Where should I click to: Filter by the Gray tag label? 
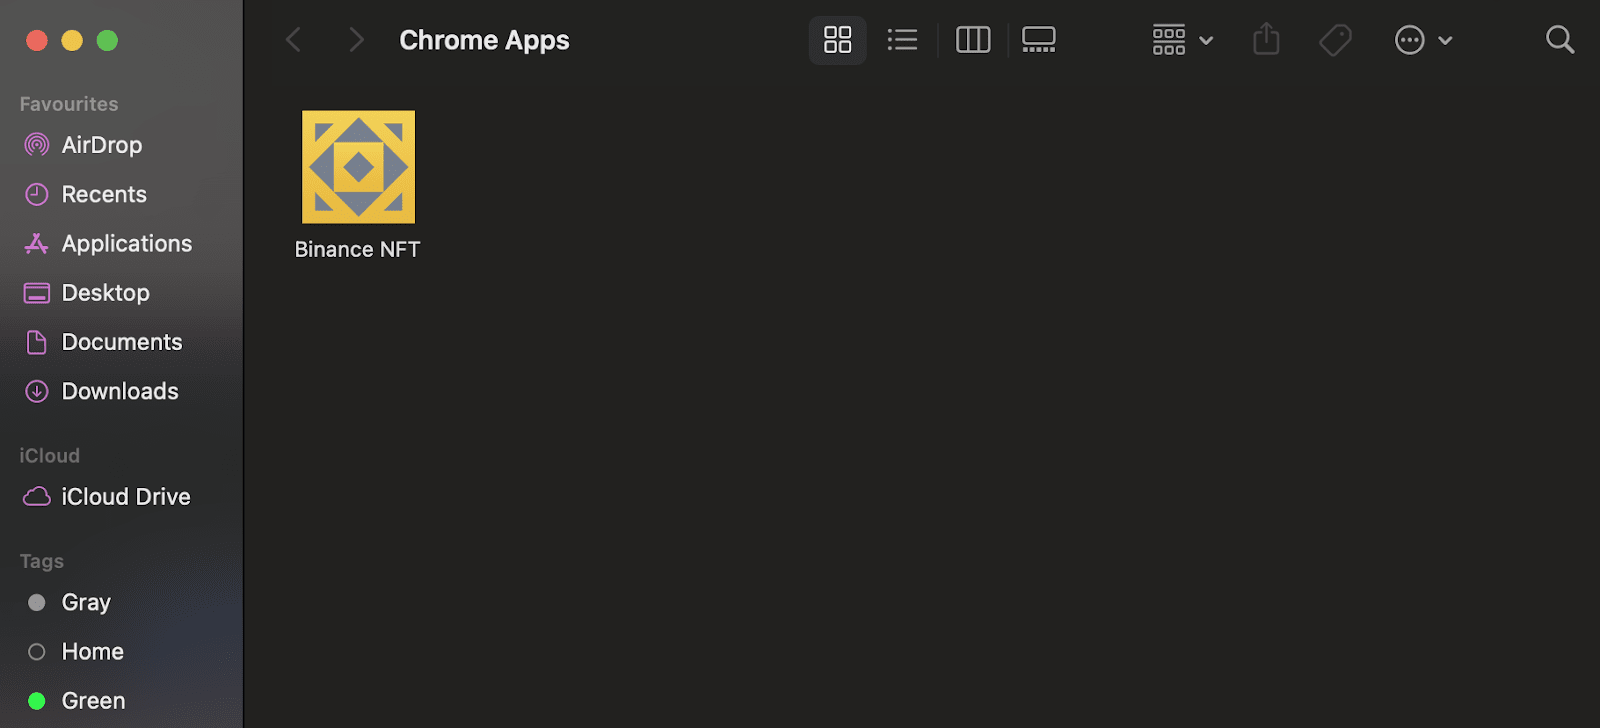pyautogui.click(x=86, y=602)
